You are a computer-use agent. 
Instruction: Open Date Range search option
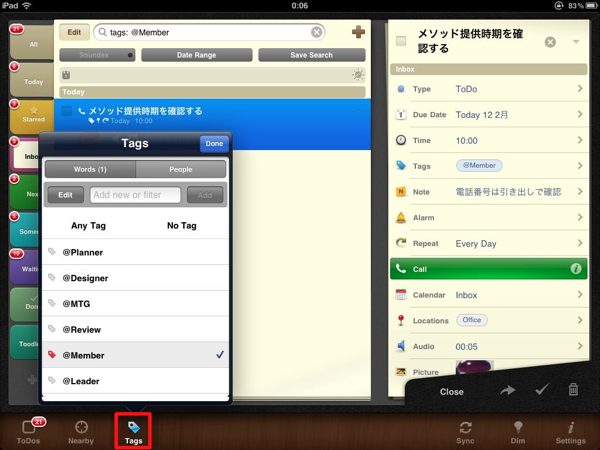[x=197, y=55]
